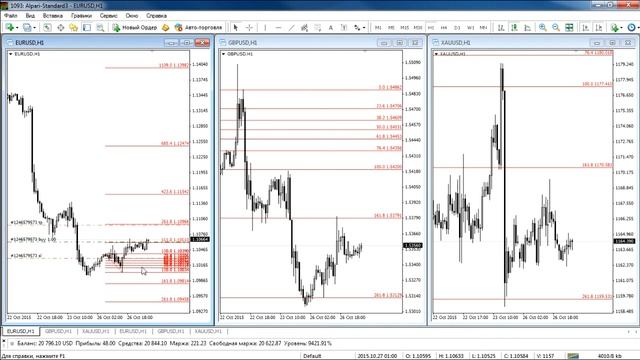This screenshot has height=360, width=640.
Task: Open the Strategy Tester
Action: 100,27
